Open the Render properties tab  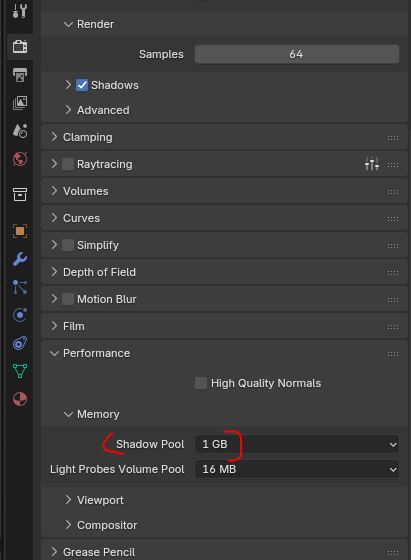(20, 46)
